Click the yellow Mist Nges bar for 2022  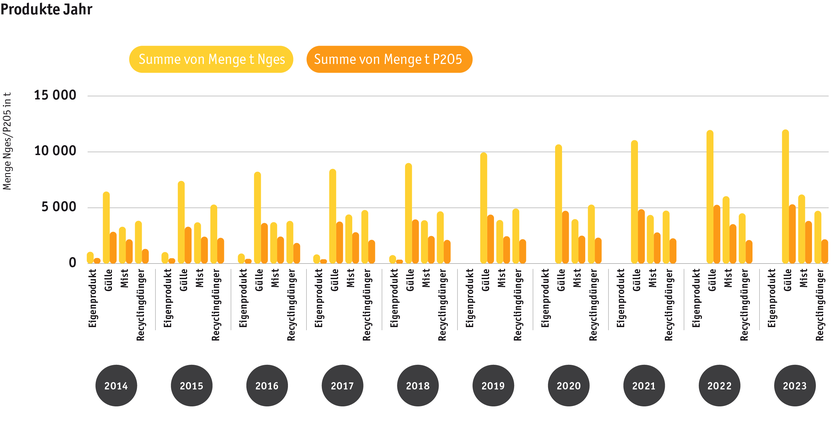[x=726, y=230]
